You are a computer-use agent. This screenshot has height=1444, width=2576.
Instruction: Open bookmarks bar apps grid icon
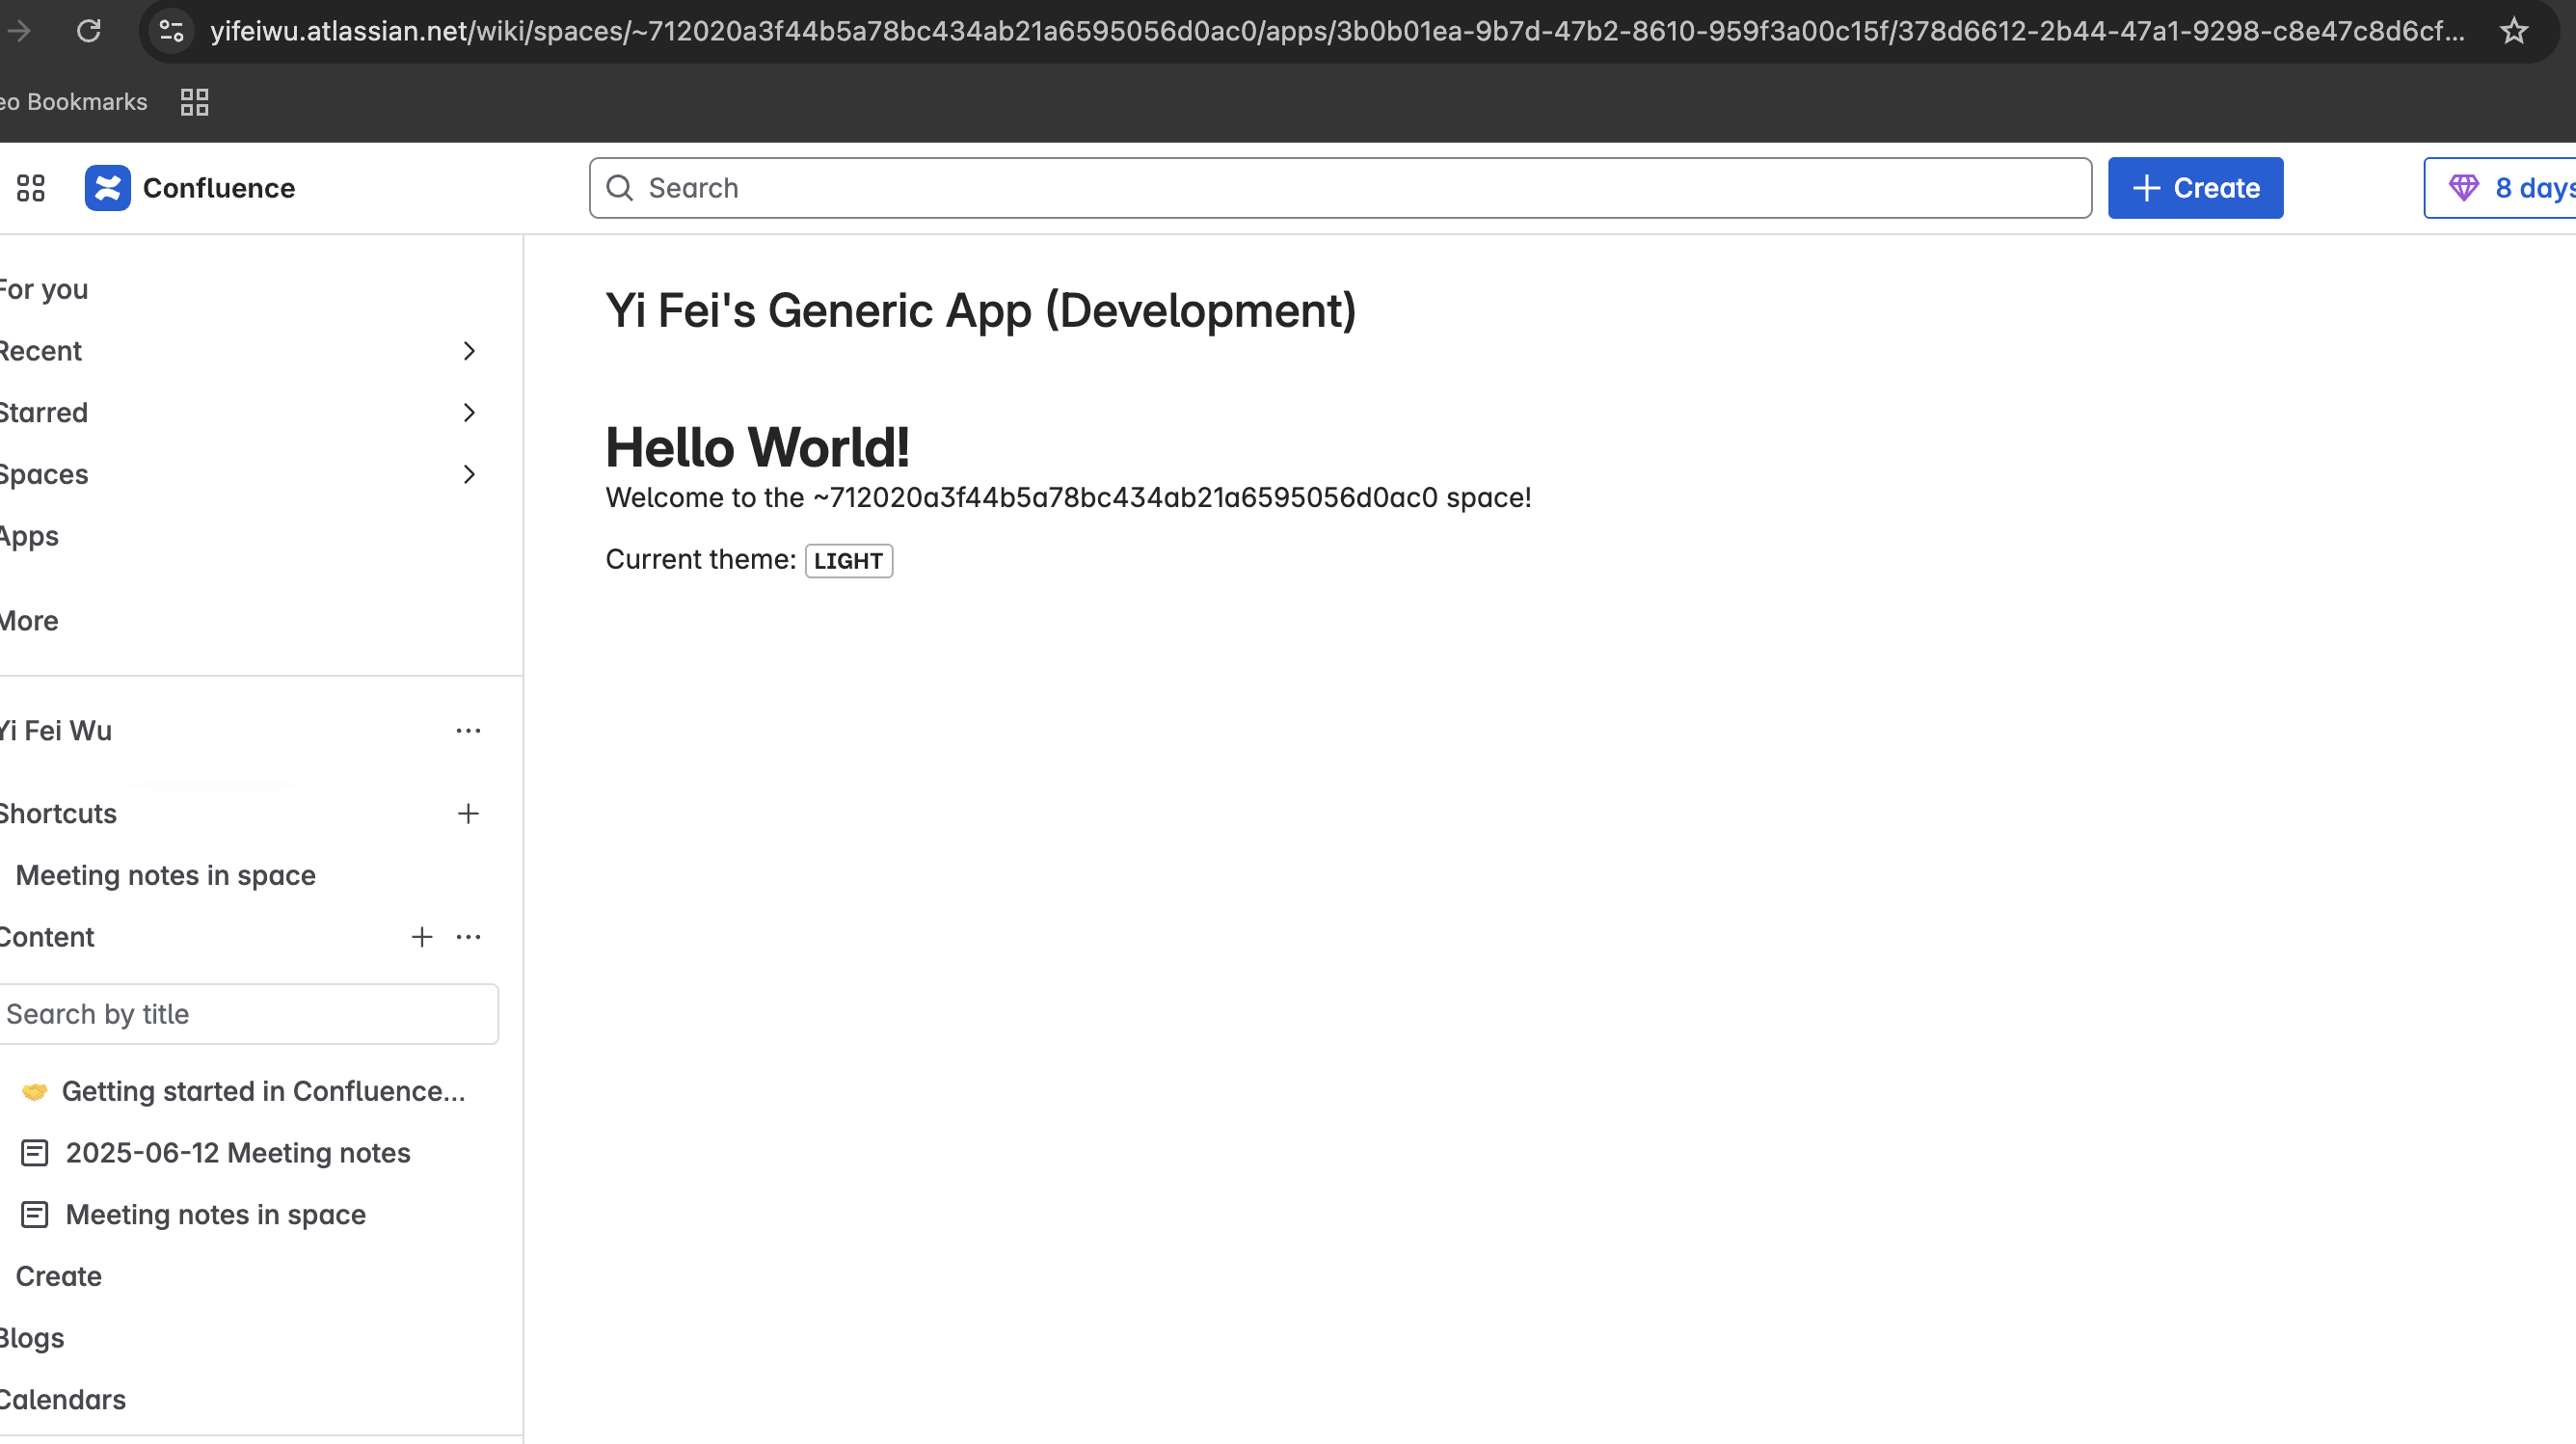coord(194,102)
